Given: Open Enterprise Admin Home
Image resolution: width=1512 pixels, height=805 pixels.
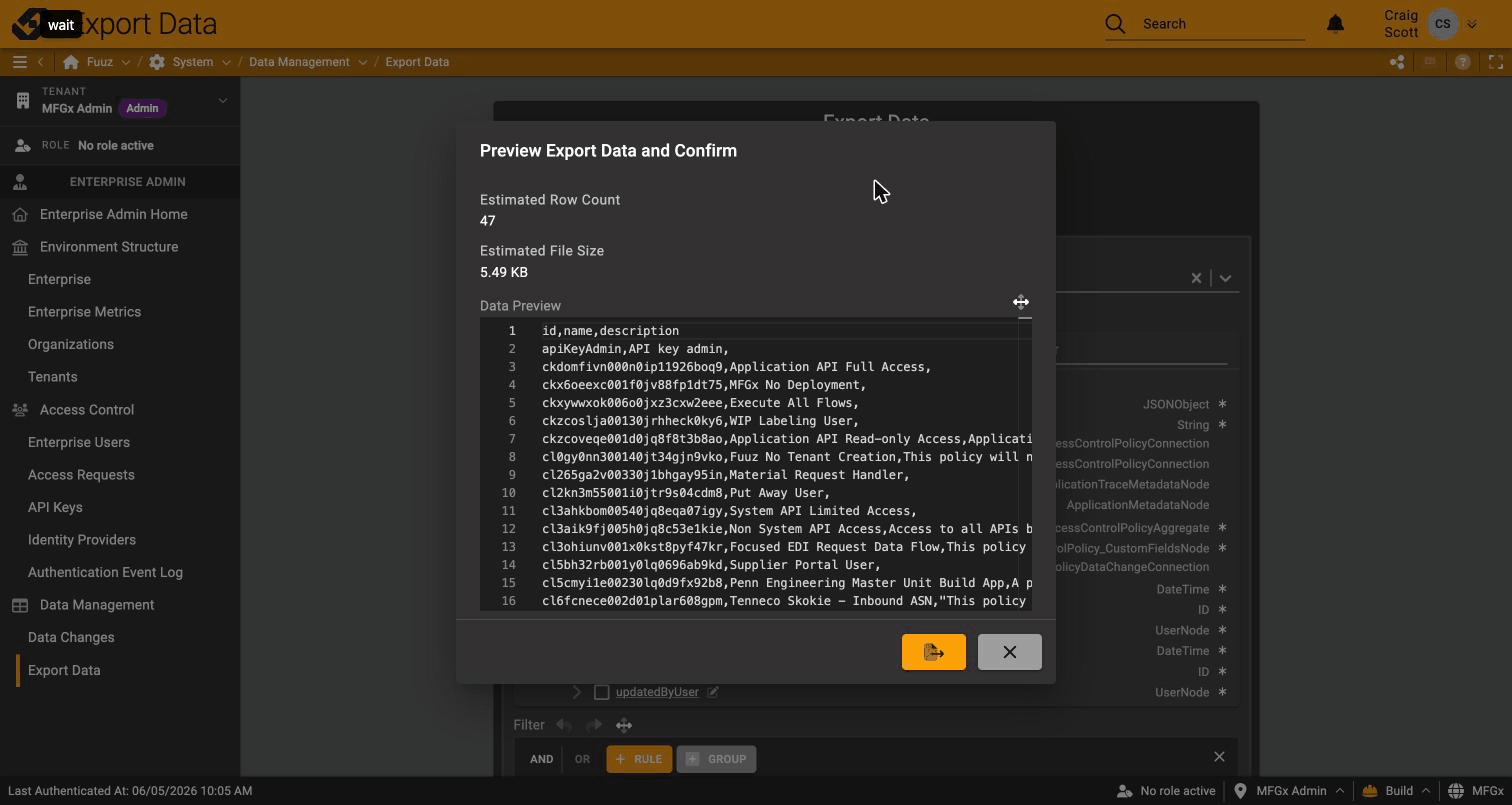Looking at the screenshot, I should (113, 214).
